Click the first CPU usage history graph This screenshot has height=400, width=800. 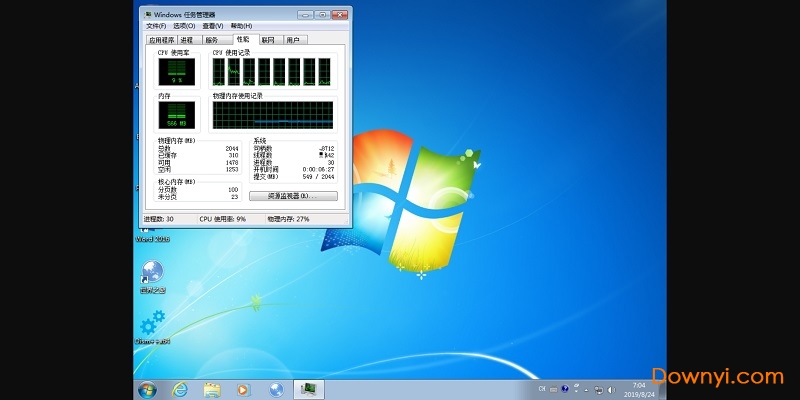218,71
